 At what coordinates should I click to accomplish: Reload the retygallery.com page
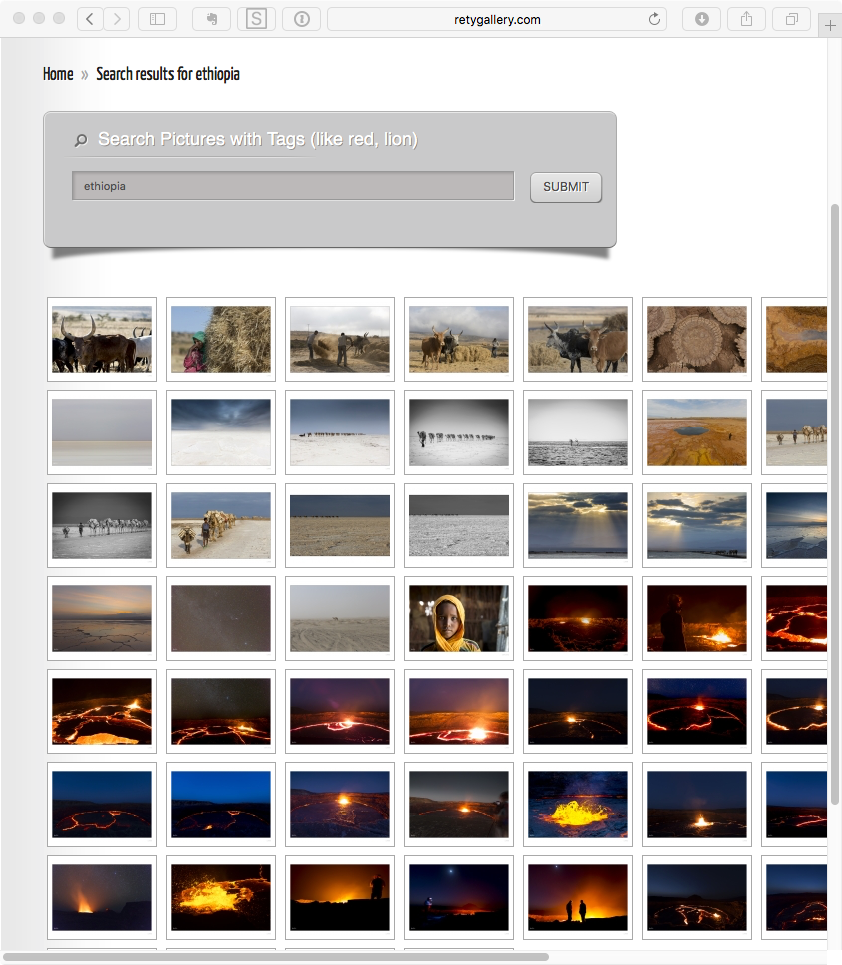coord(654,19)
